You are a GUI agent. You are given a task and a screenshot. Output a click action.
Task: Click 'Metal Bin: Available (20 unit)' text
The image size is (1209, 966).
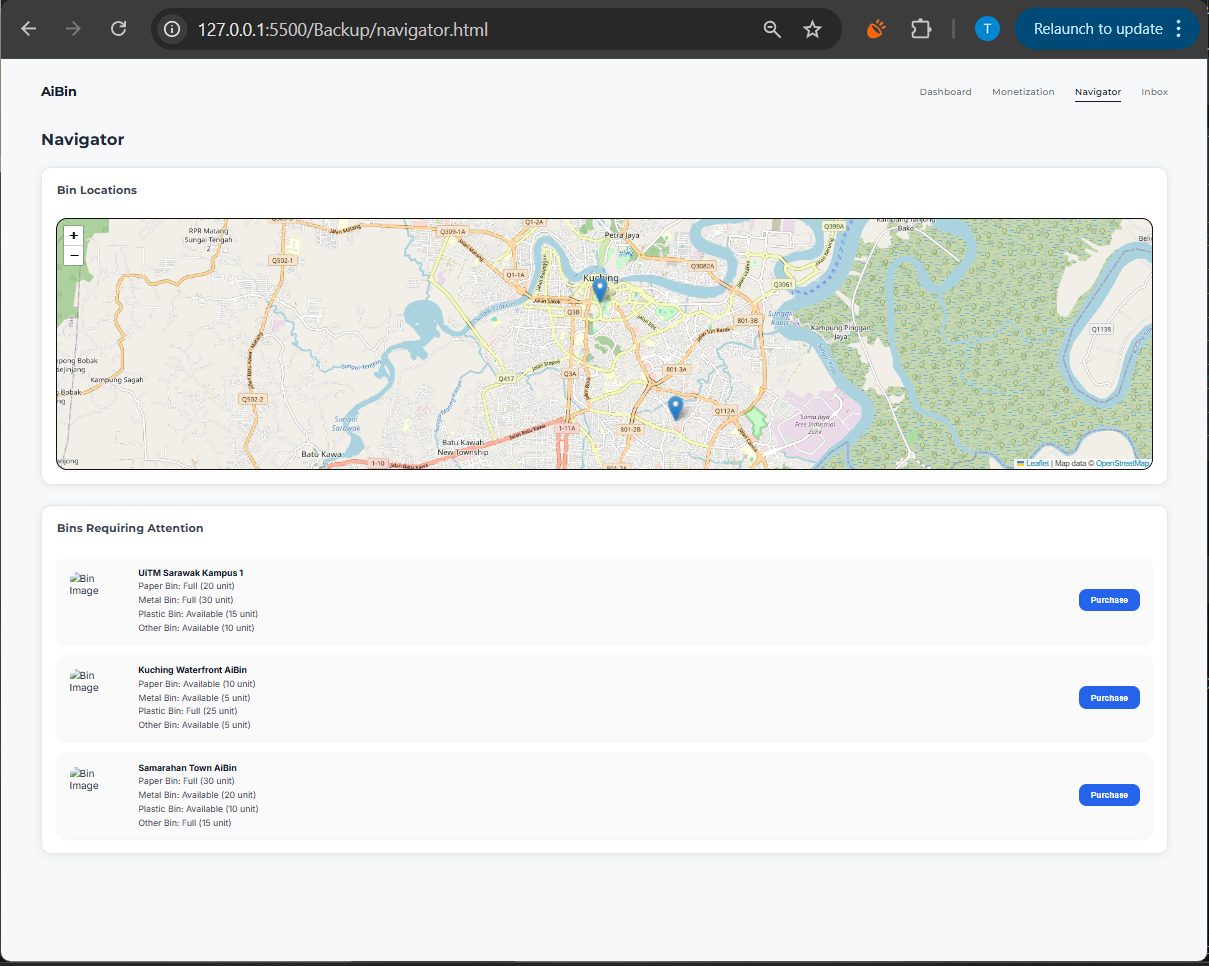(x=197, y=795)
